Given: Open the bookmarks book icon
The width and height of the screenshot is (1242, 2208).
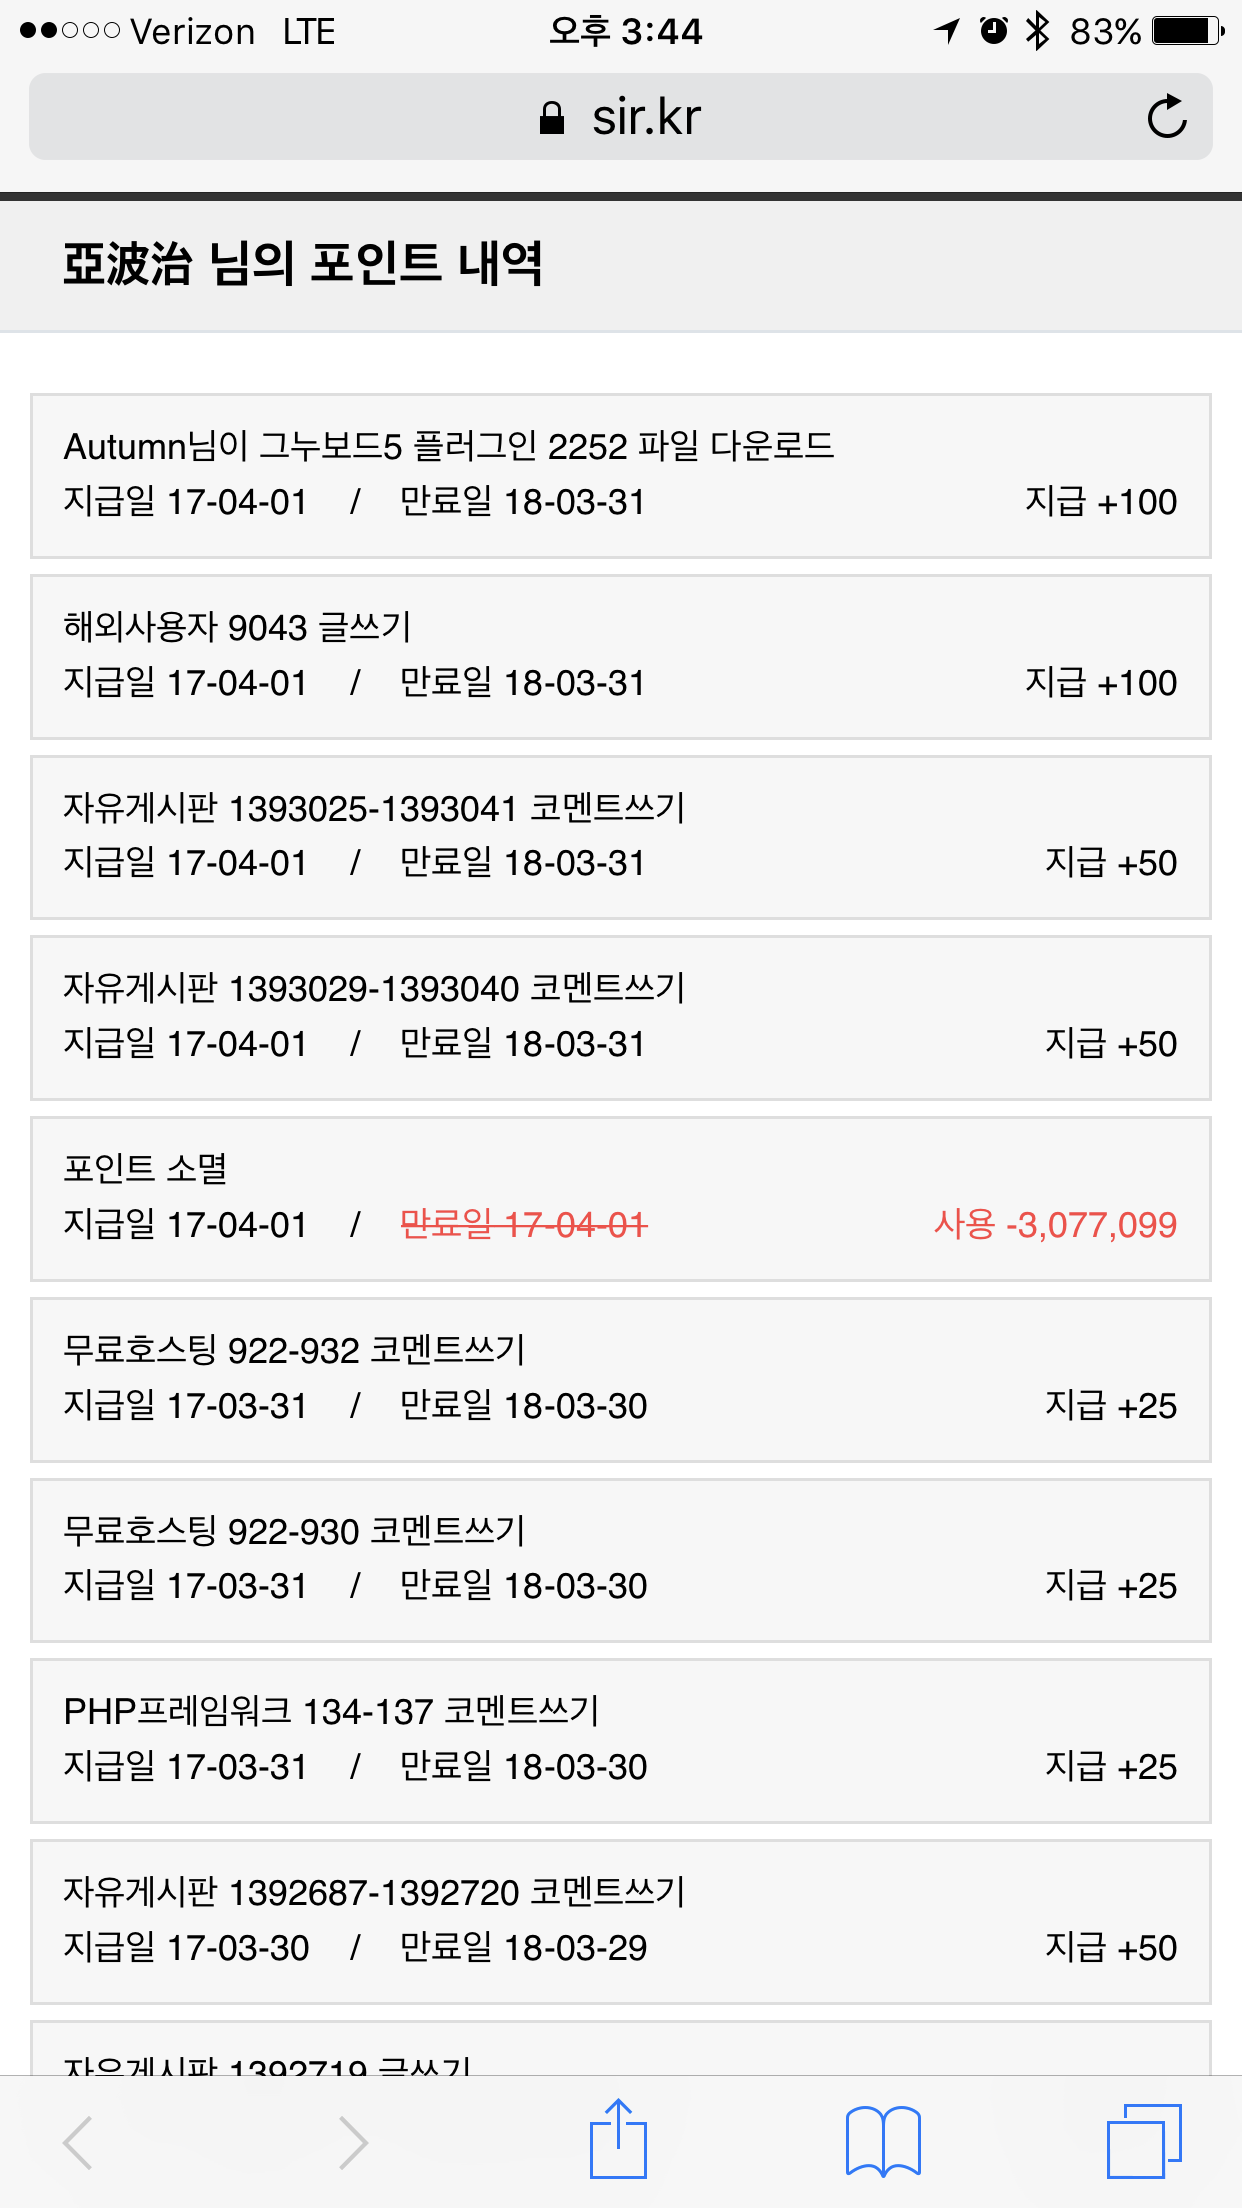Looking at the screenshot, I should [x=882, y=2141].
